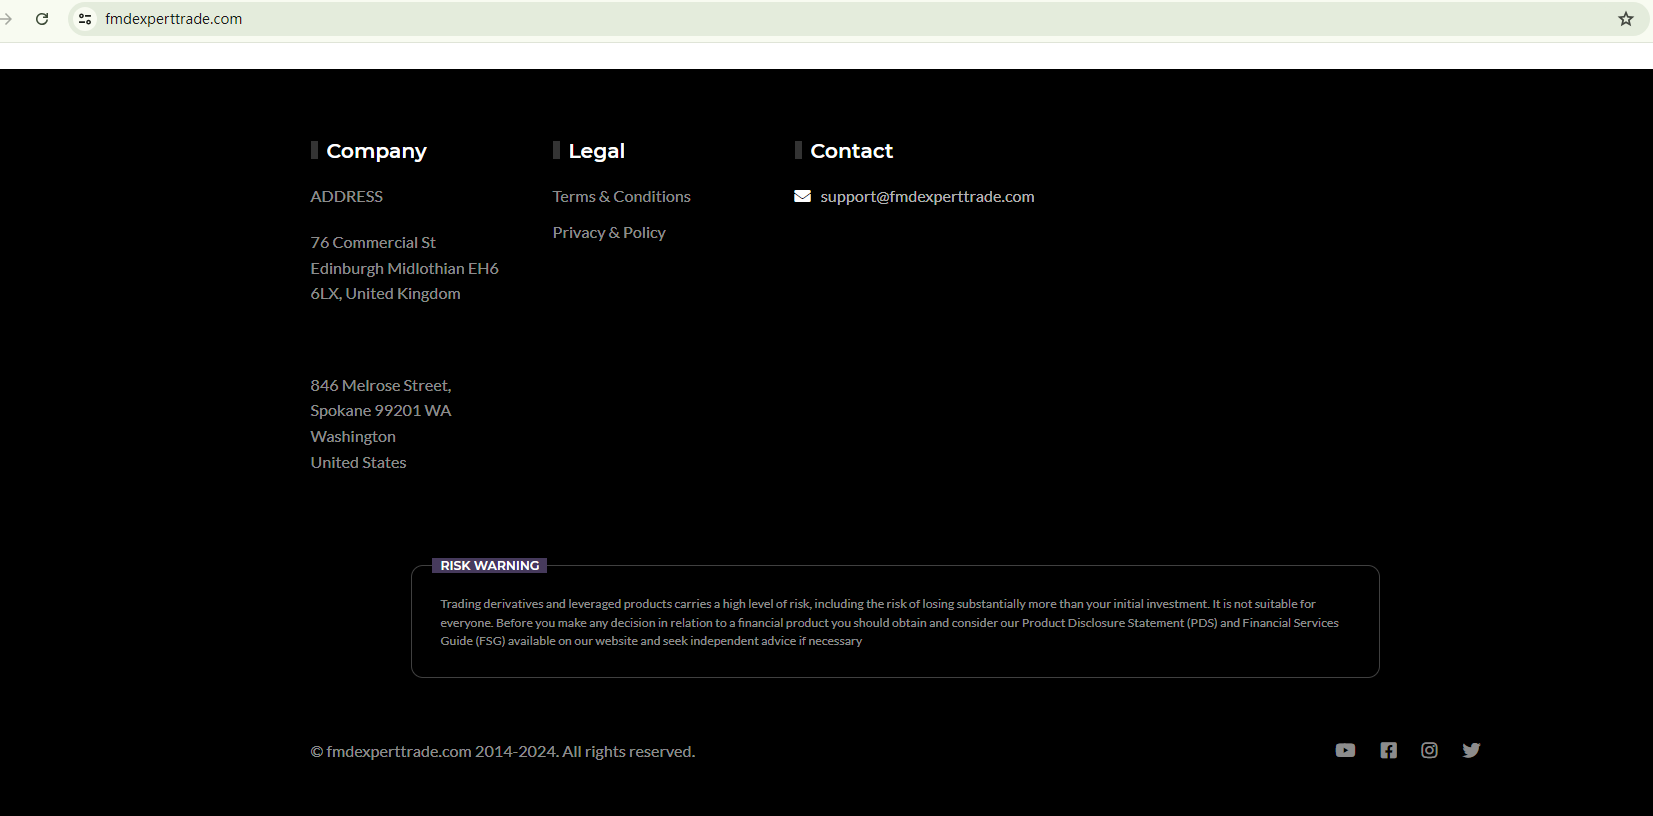Open the Twitter bird icon
The image size is (1653, 816).
click(1471, 750)
